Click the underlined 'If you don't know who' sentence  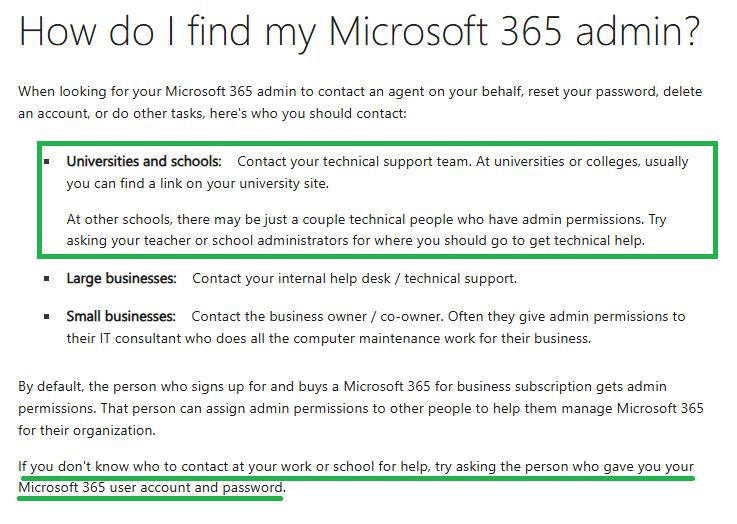point(356,477)
